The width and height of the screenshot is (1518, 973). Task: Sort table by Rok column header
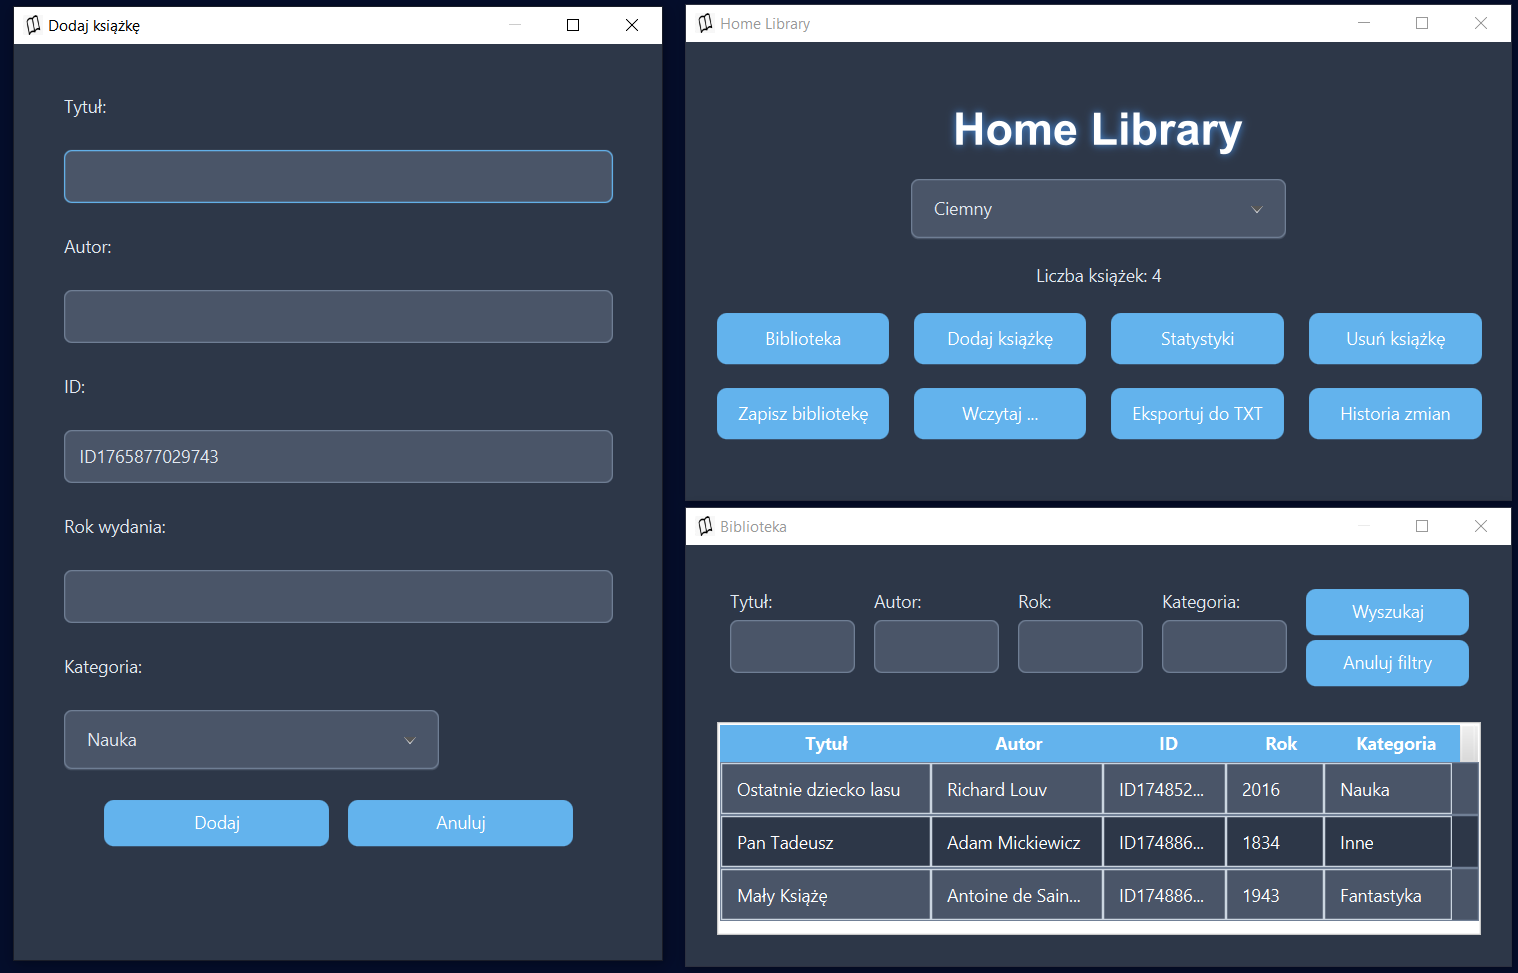point(1280,744)
